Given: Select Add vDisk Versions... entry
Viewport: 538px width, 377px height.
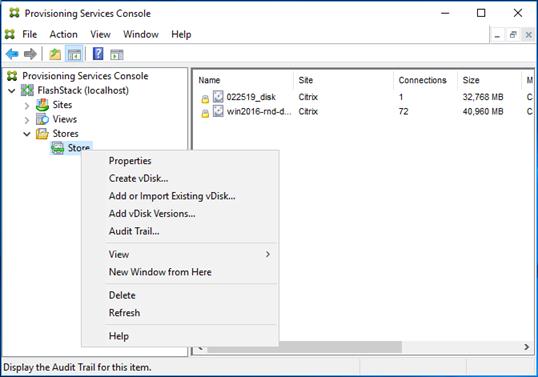Looking at the screenshot, I should pos(152,213).
